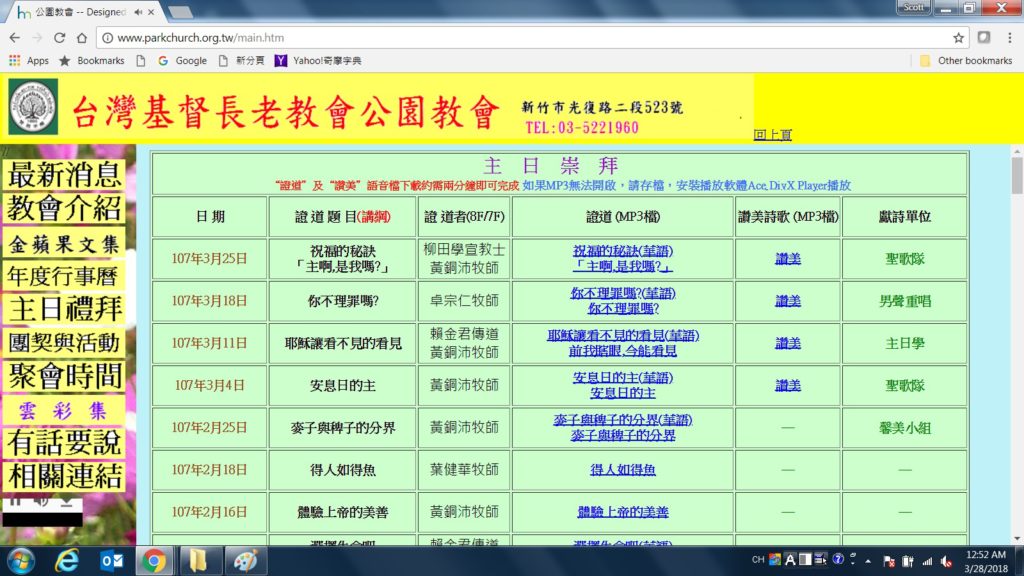Go to the browser home page icon
The height and width of the screenshot is (576, 1024).
[x=82, y=37]
